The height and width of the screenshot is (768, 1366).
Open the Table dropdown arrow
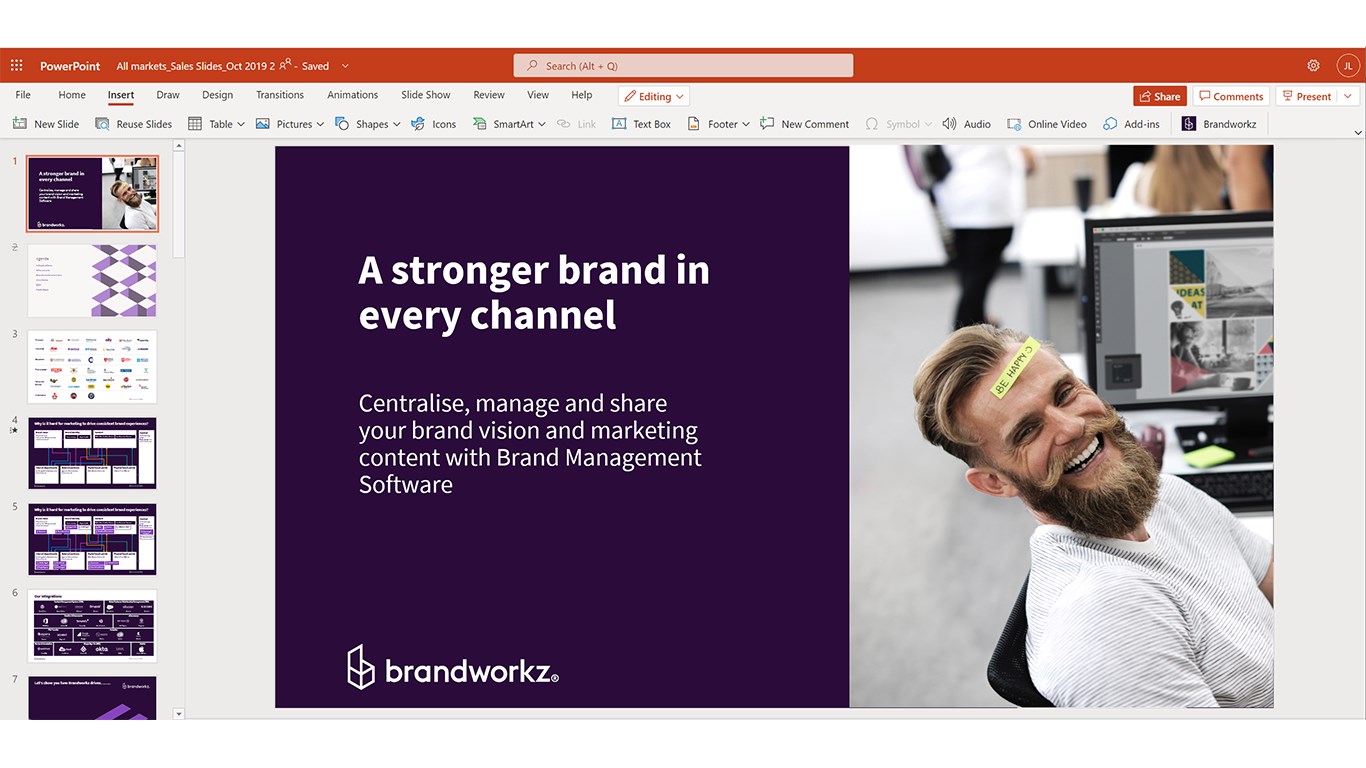pyautogui.click(x=241, y=125)
